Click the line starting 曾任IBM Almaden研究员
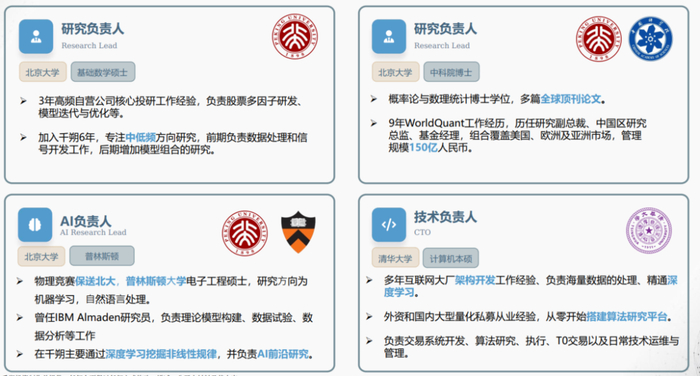Screen dimensions: 700x376 coord(174,318)
